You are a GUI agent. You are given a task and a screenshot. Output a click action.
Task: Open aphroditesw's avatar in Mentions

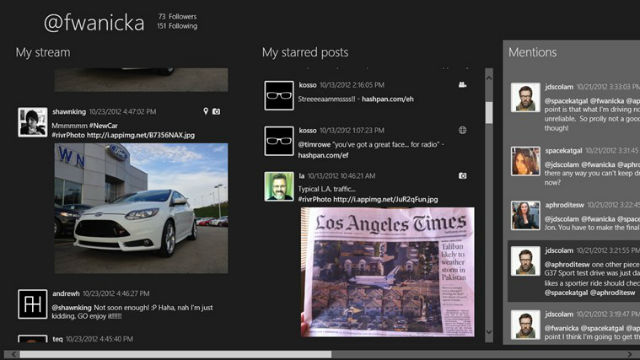click(525, 215)
